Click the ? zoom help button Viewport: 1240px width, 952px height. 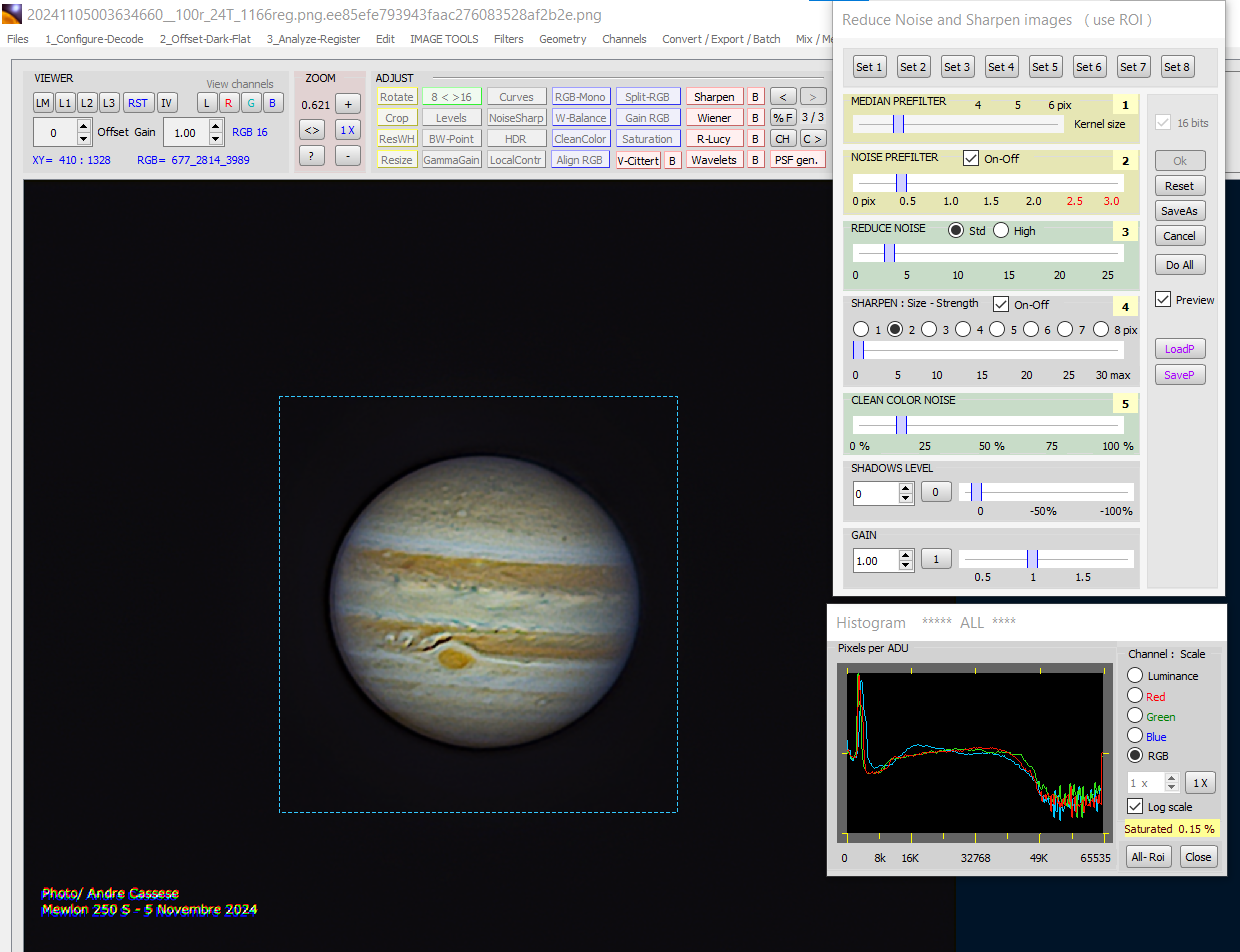click(312, 155)
